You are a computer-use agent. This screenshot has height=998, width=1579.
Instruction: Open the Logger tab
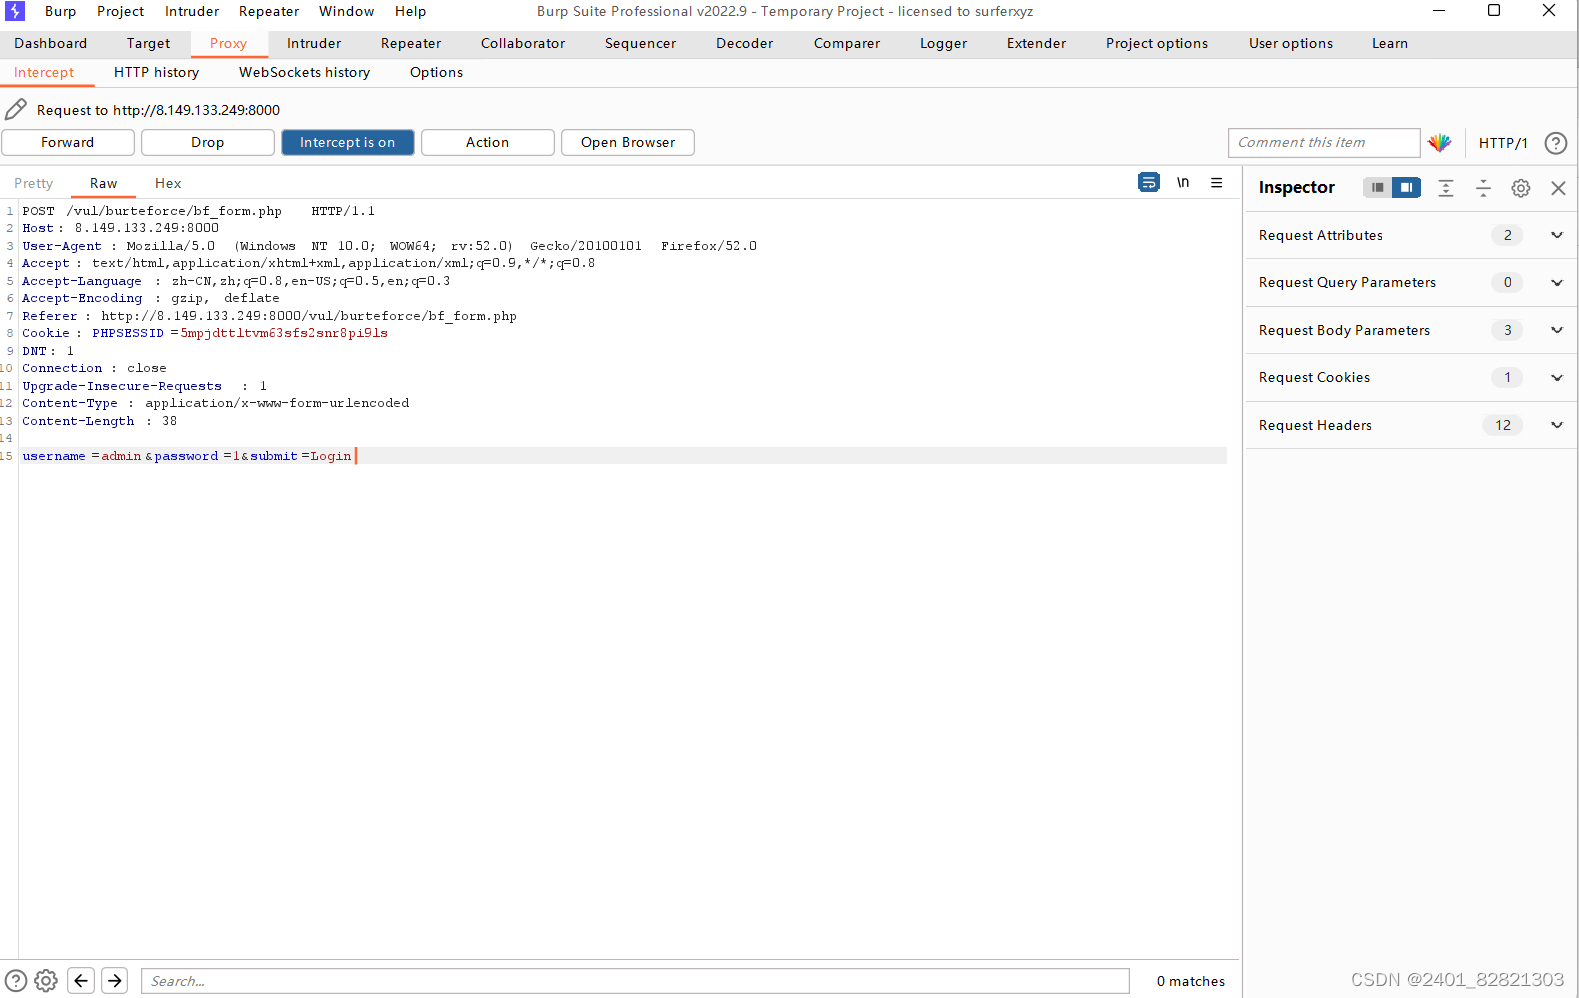[944, 43]
